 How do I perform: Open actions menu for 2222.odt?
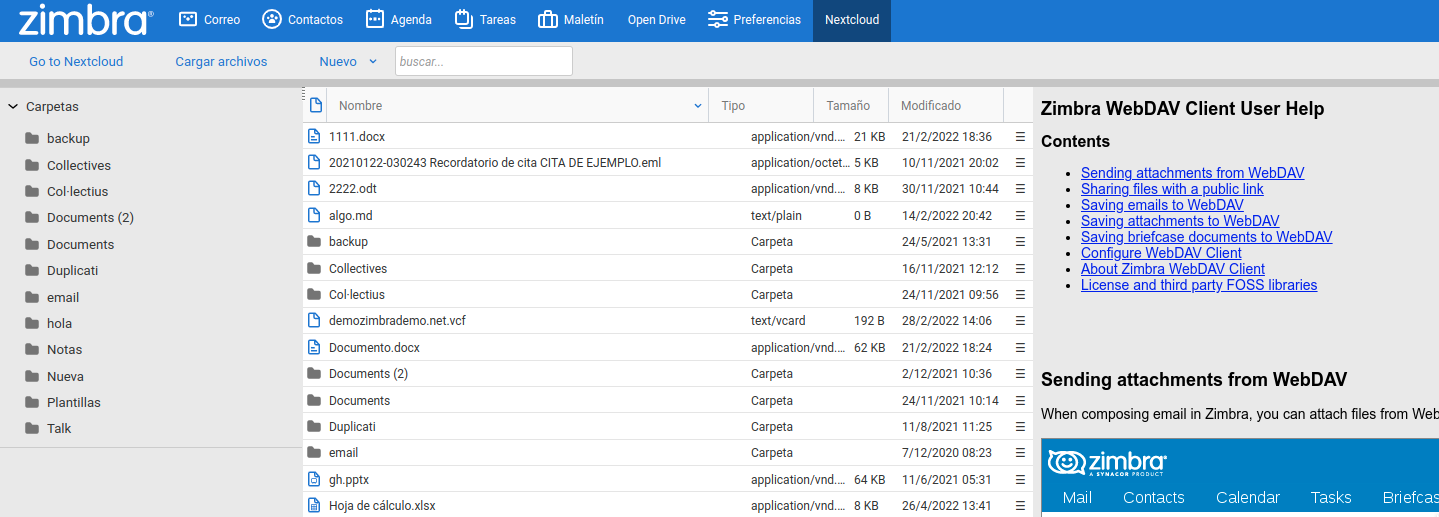(x=1021, y=188)
